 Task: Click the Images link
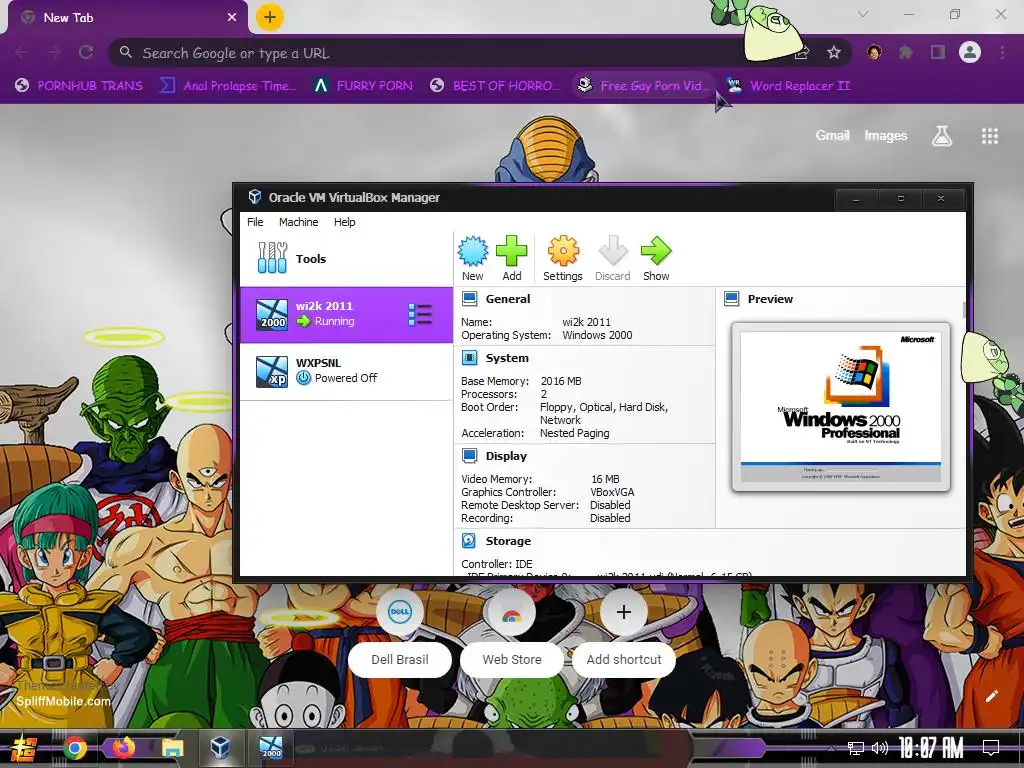(x=886, y=135)
